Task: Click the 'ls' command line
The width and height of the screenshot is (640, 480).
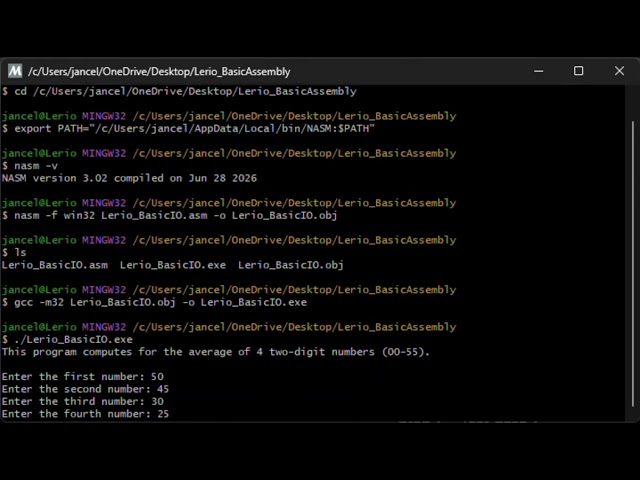Action: (14, 252)
